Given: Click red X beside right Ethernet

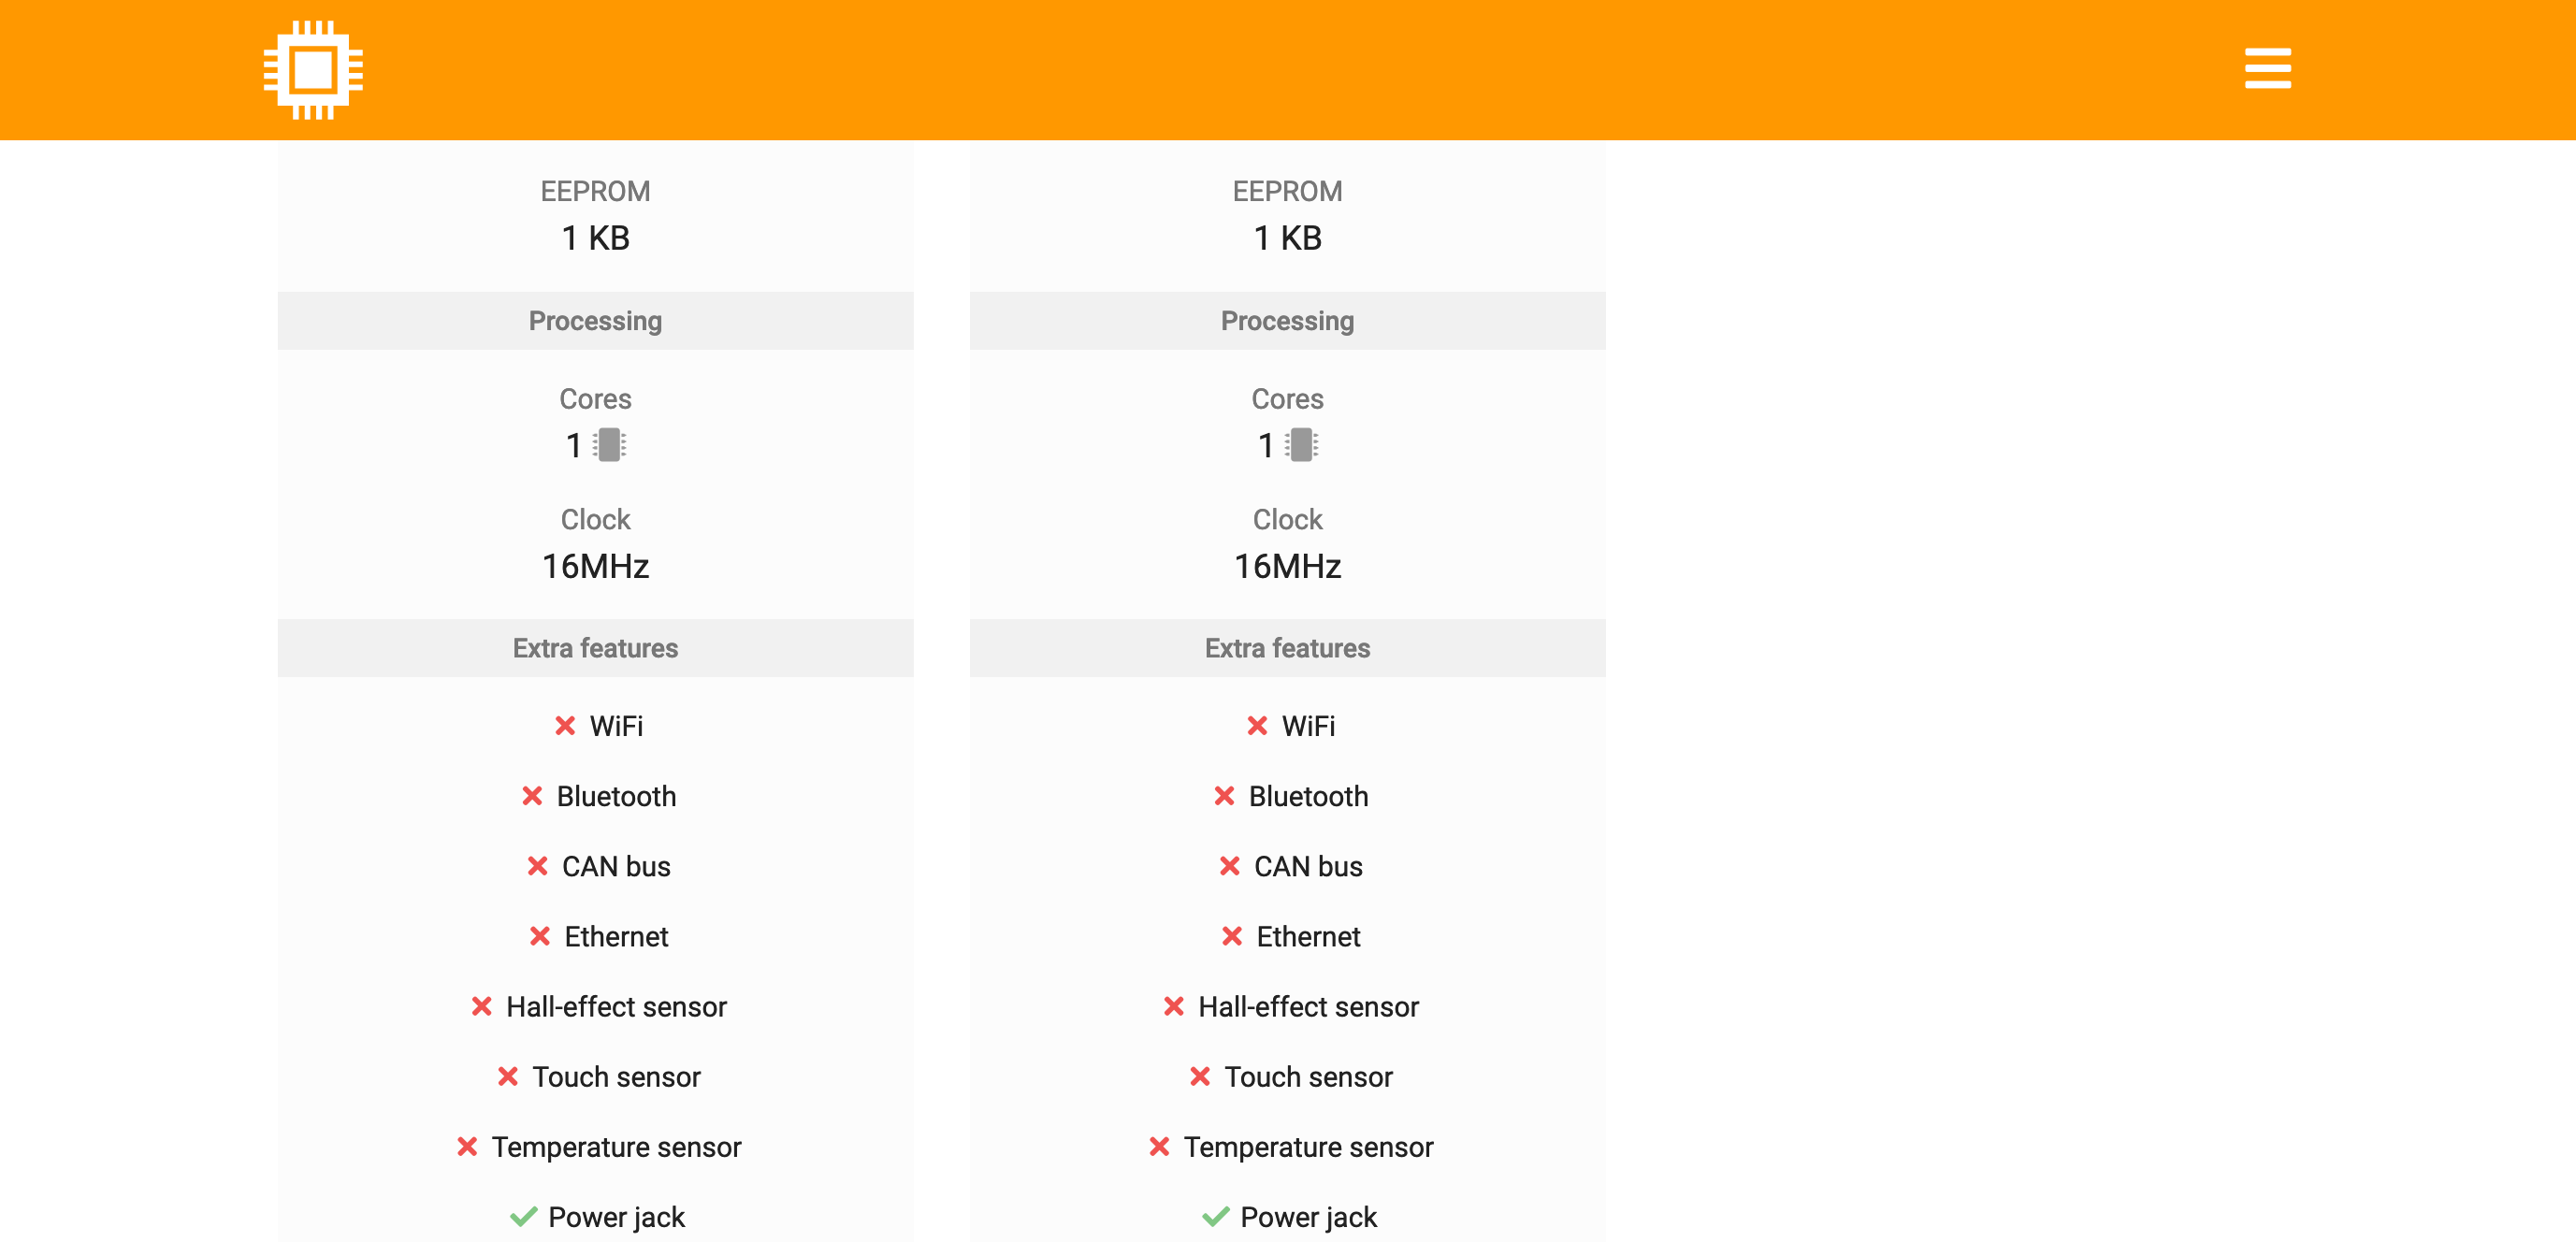Looking at the screenshot, I should pos(1231,936).
